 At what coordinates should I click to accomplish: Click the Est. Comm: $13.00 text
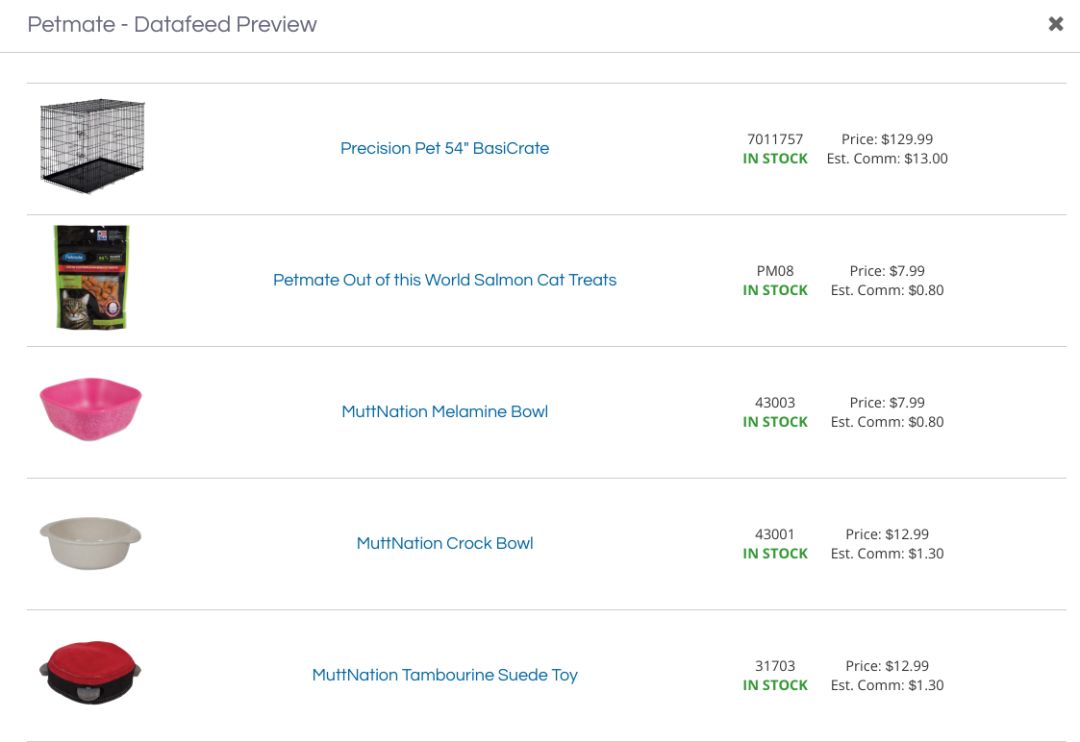point(887,158)
